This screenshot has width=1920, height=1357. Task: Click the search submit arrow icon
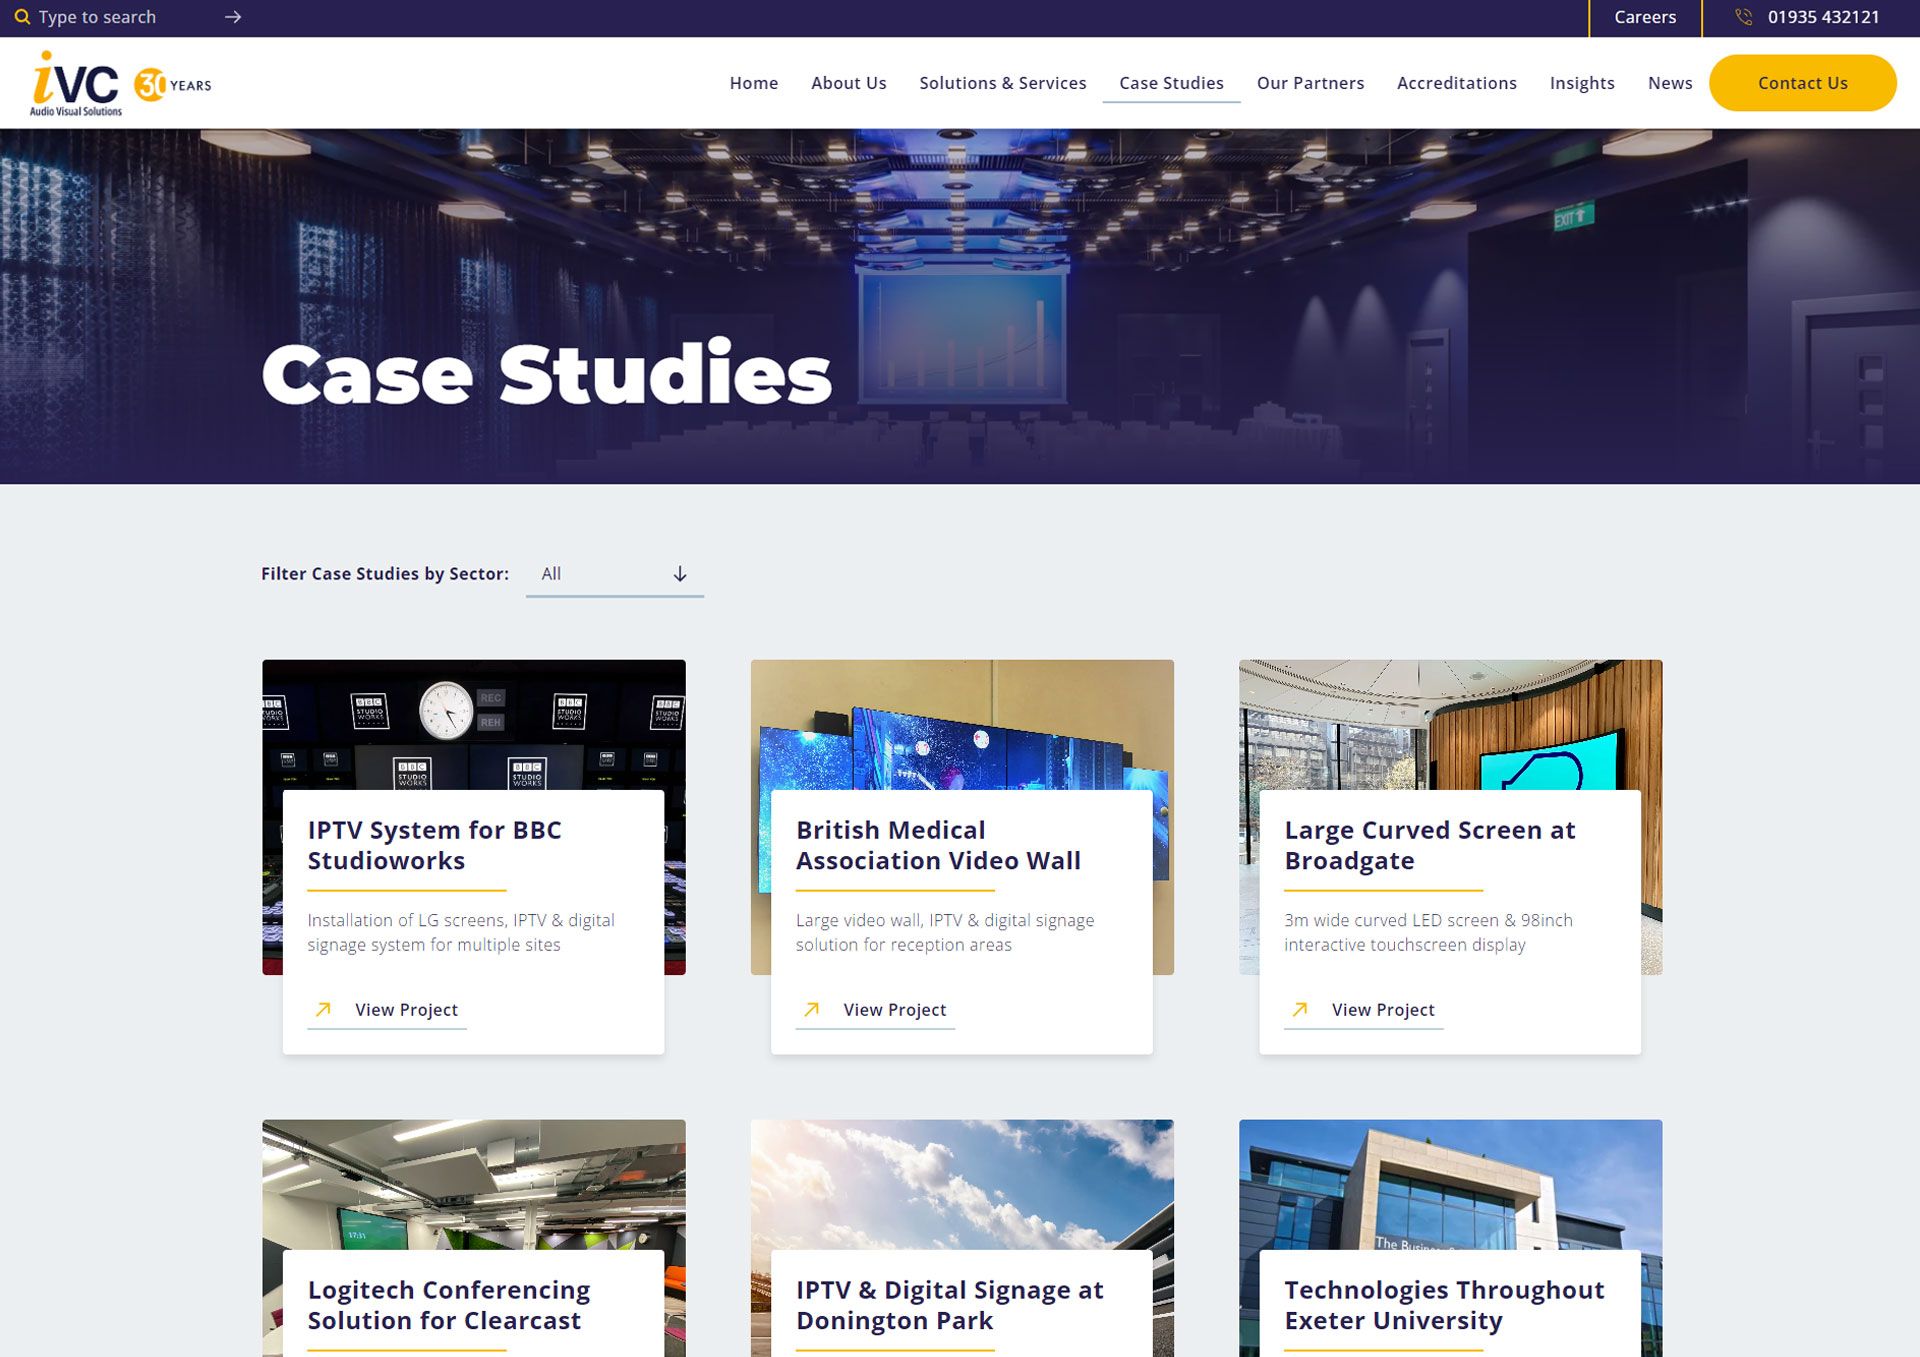[233, 17]
